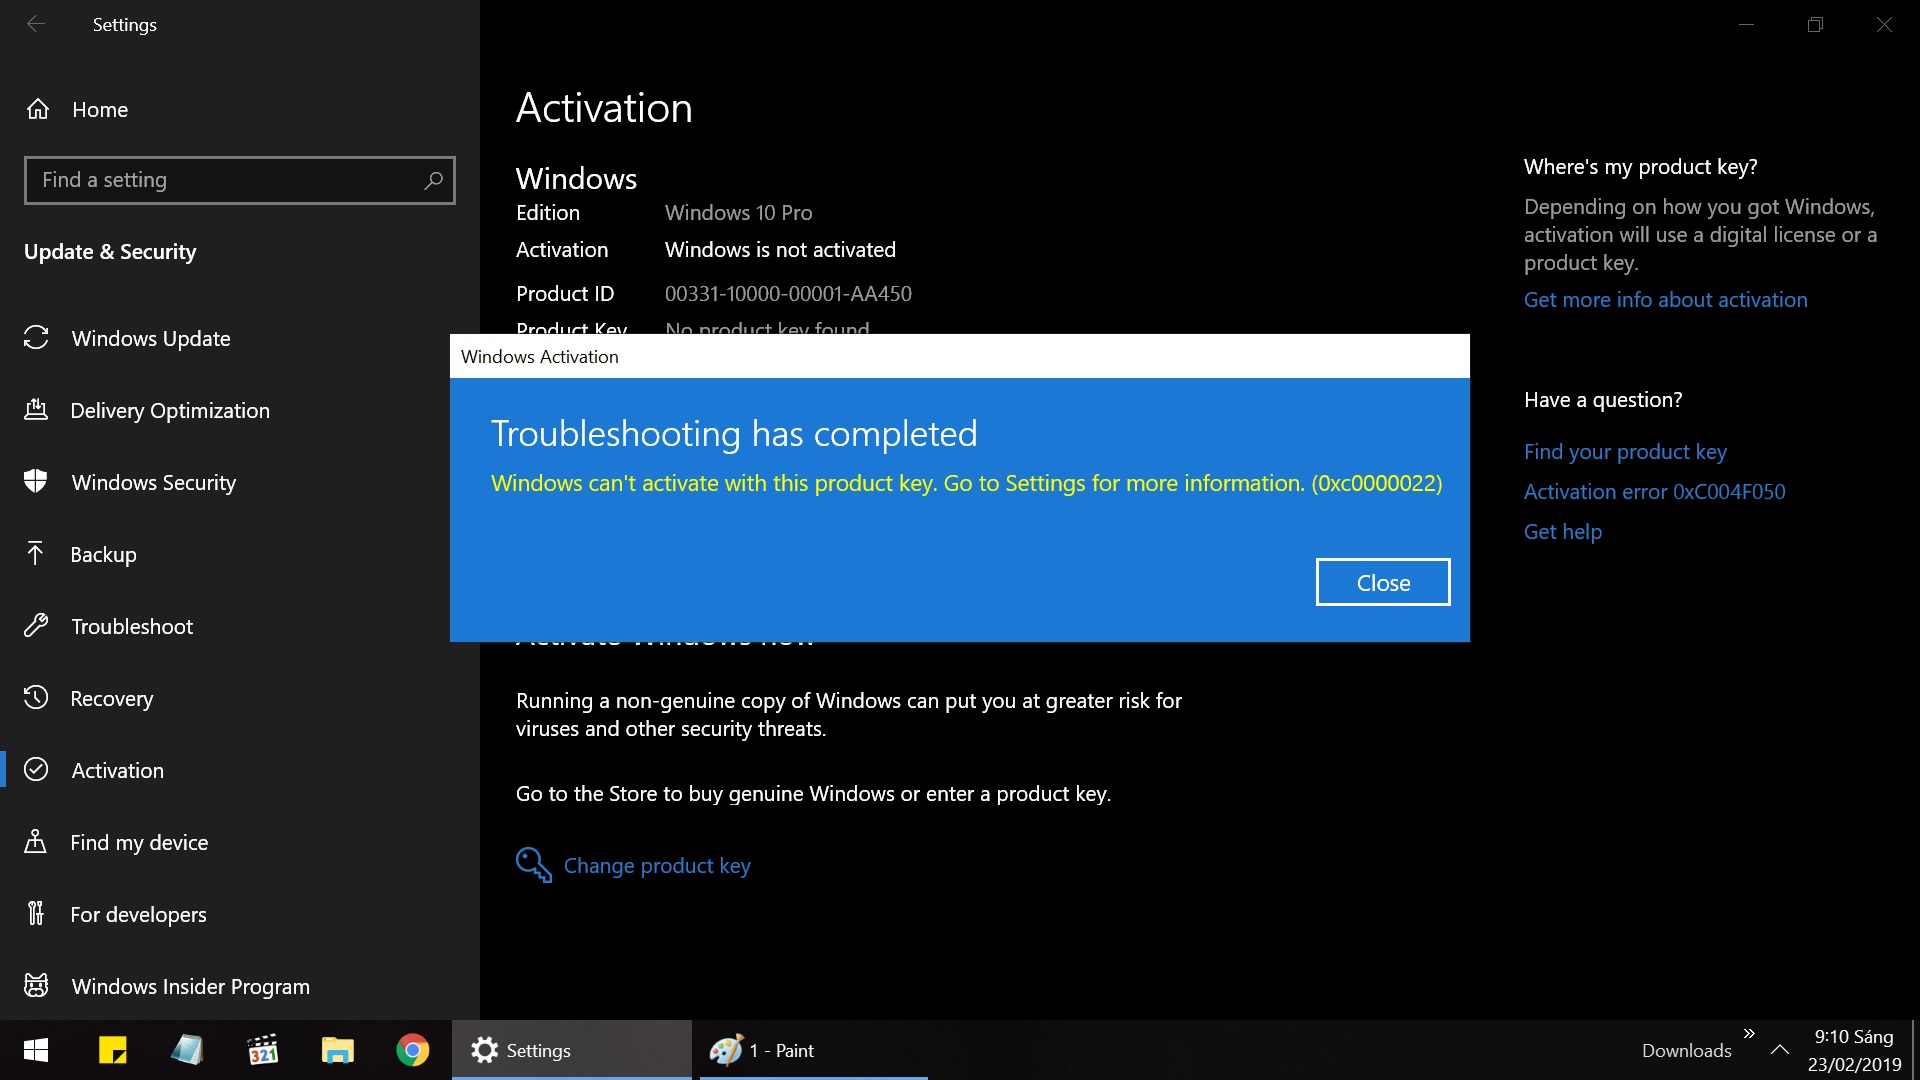Click Find your product key link

pos(1625,452)
